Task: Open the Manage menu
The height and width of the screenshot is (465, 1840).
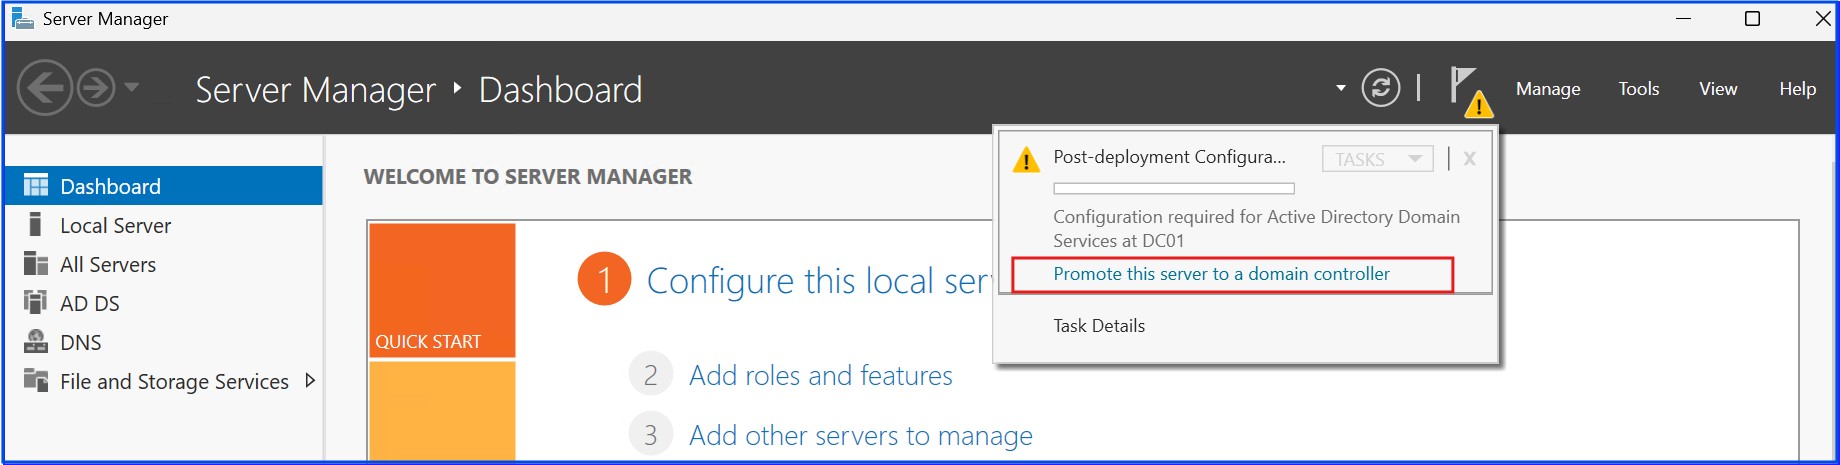Action: [1548, 89]
